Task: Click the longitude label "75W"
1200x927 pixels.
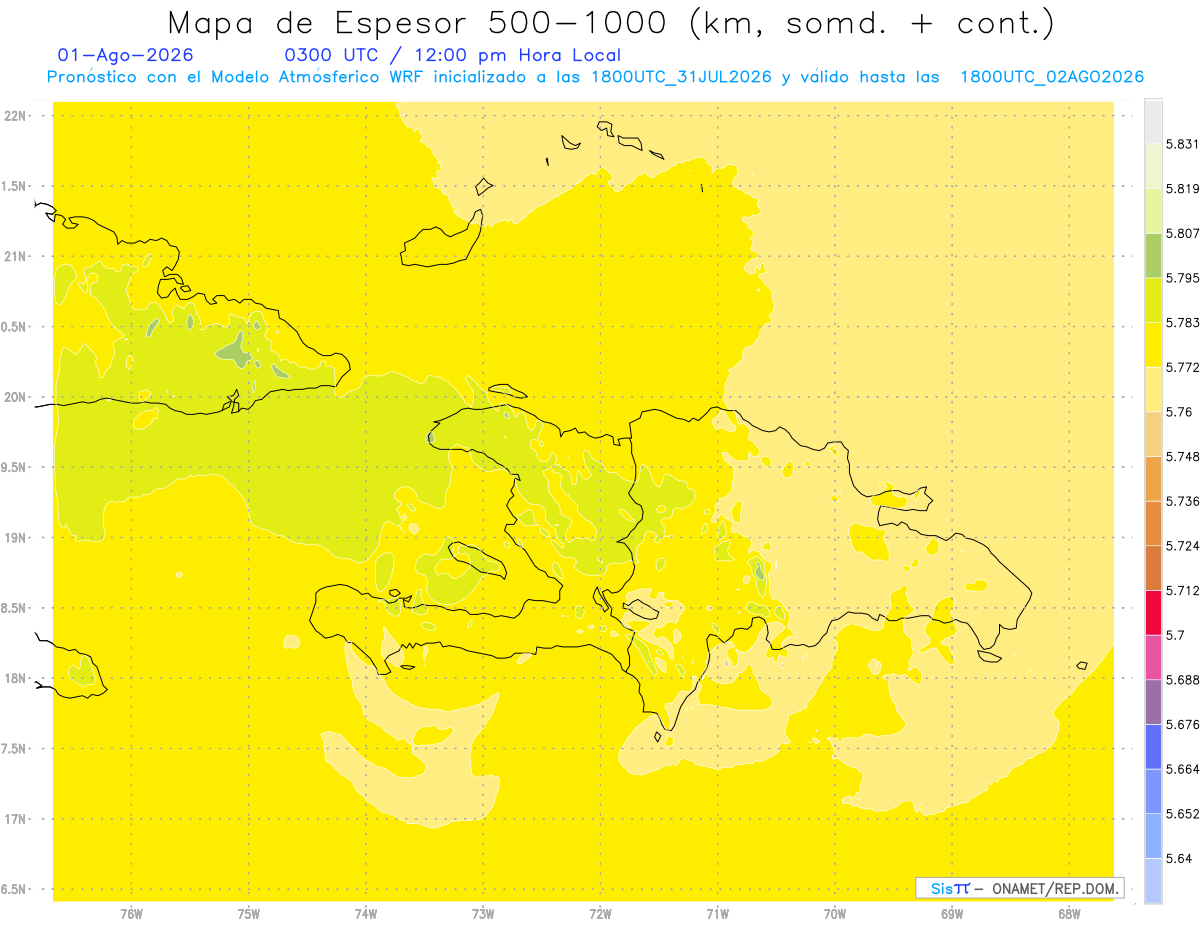Action: click(249, 914)
